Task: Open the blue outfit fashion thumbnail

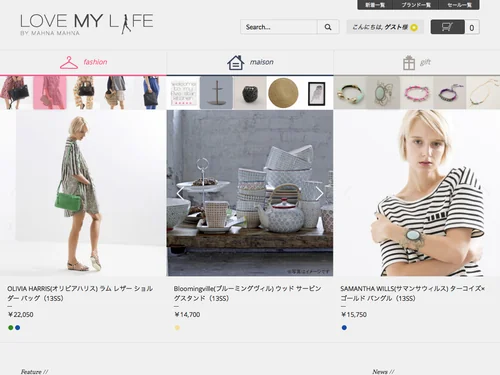Action: click(150, 93)
